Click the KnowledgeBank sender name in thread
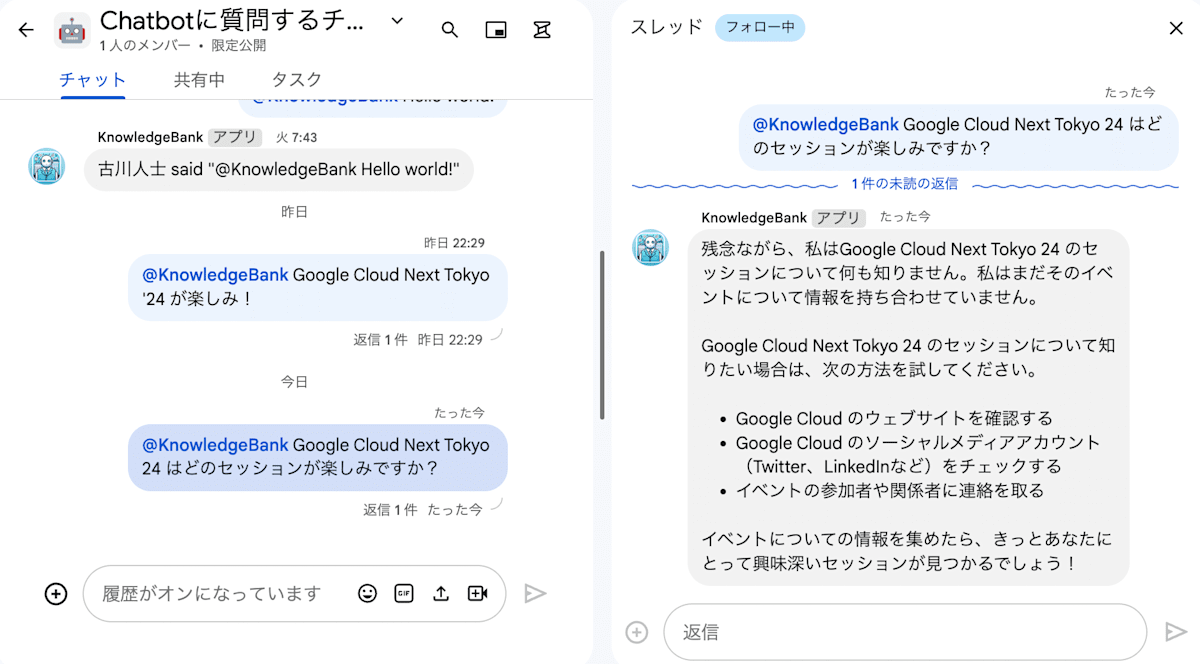 point(754,217)
